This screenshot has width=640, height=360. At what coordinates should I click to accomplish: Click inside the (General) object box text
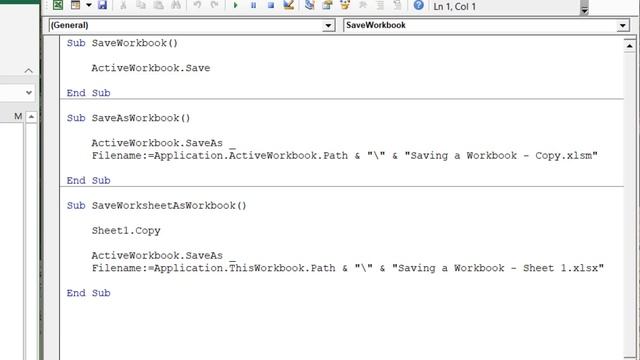pyautogui.click(x=69, y=25)
